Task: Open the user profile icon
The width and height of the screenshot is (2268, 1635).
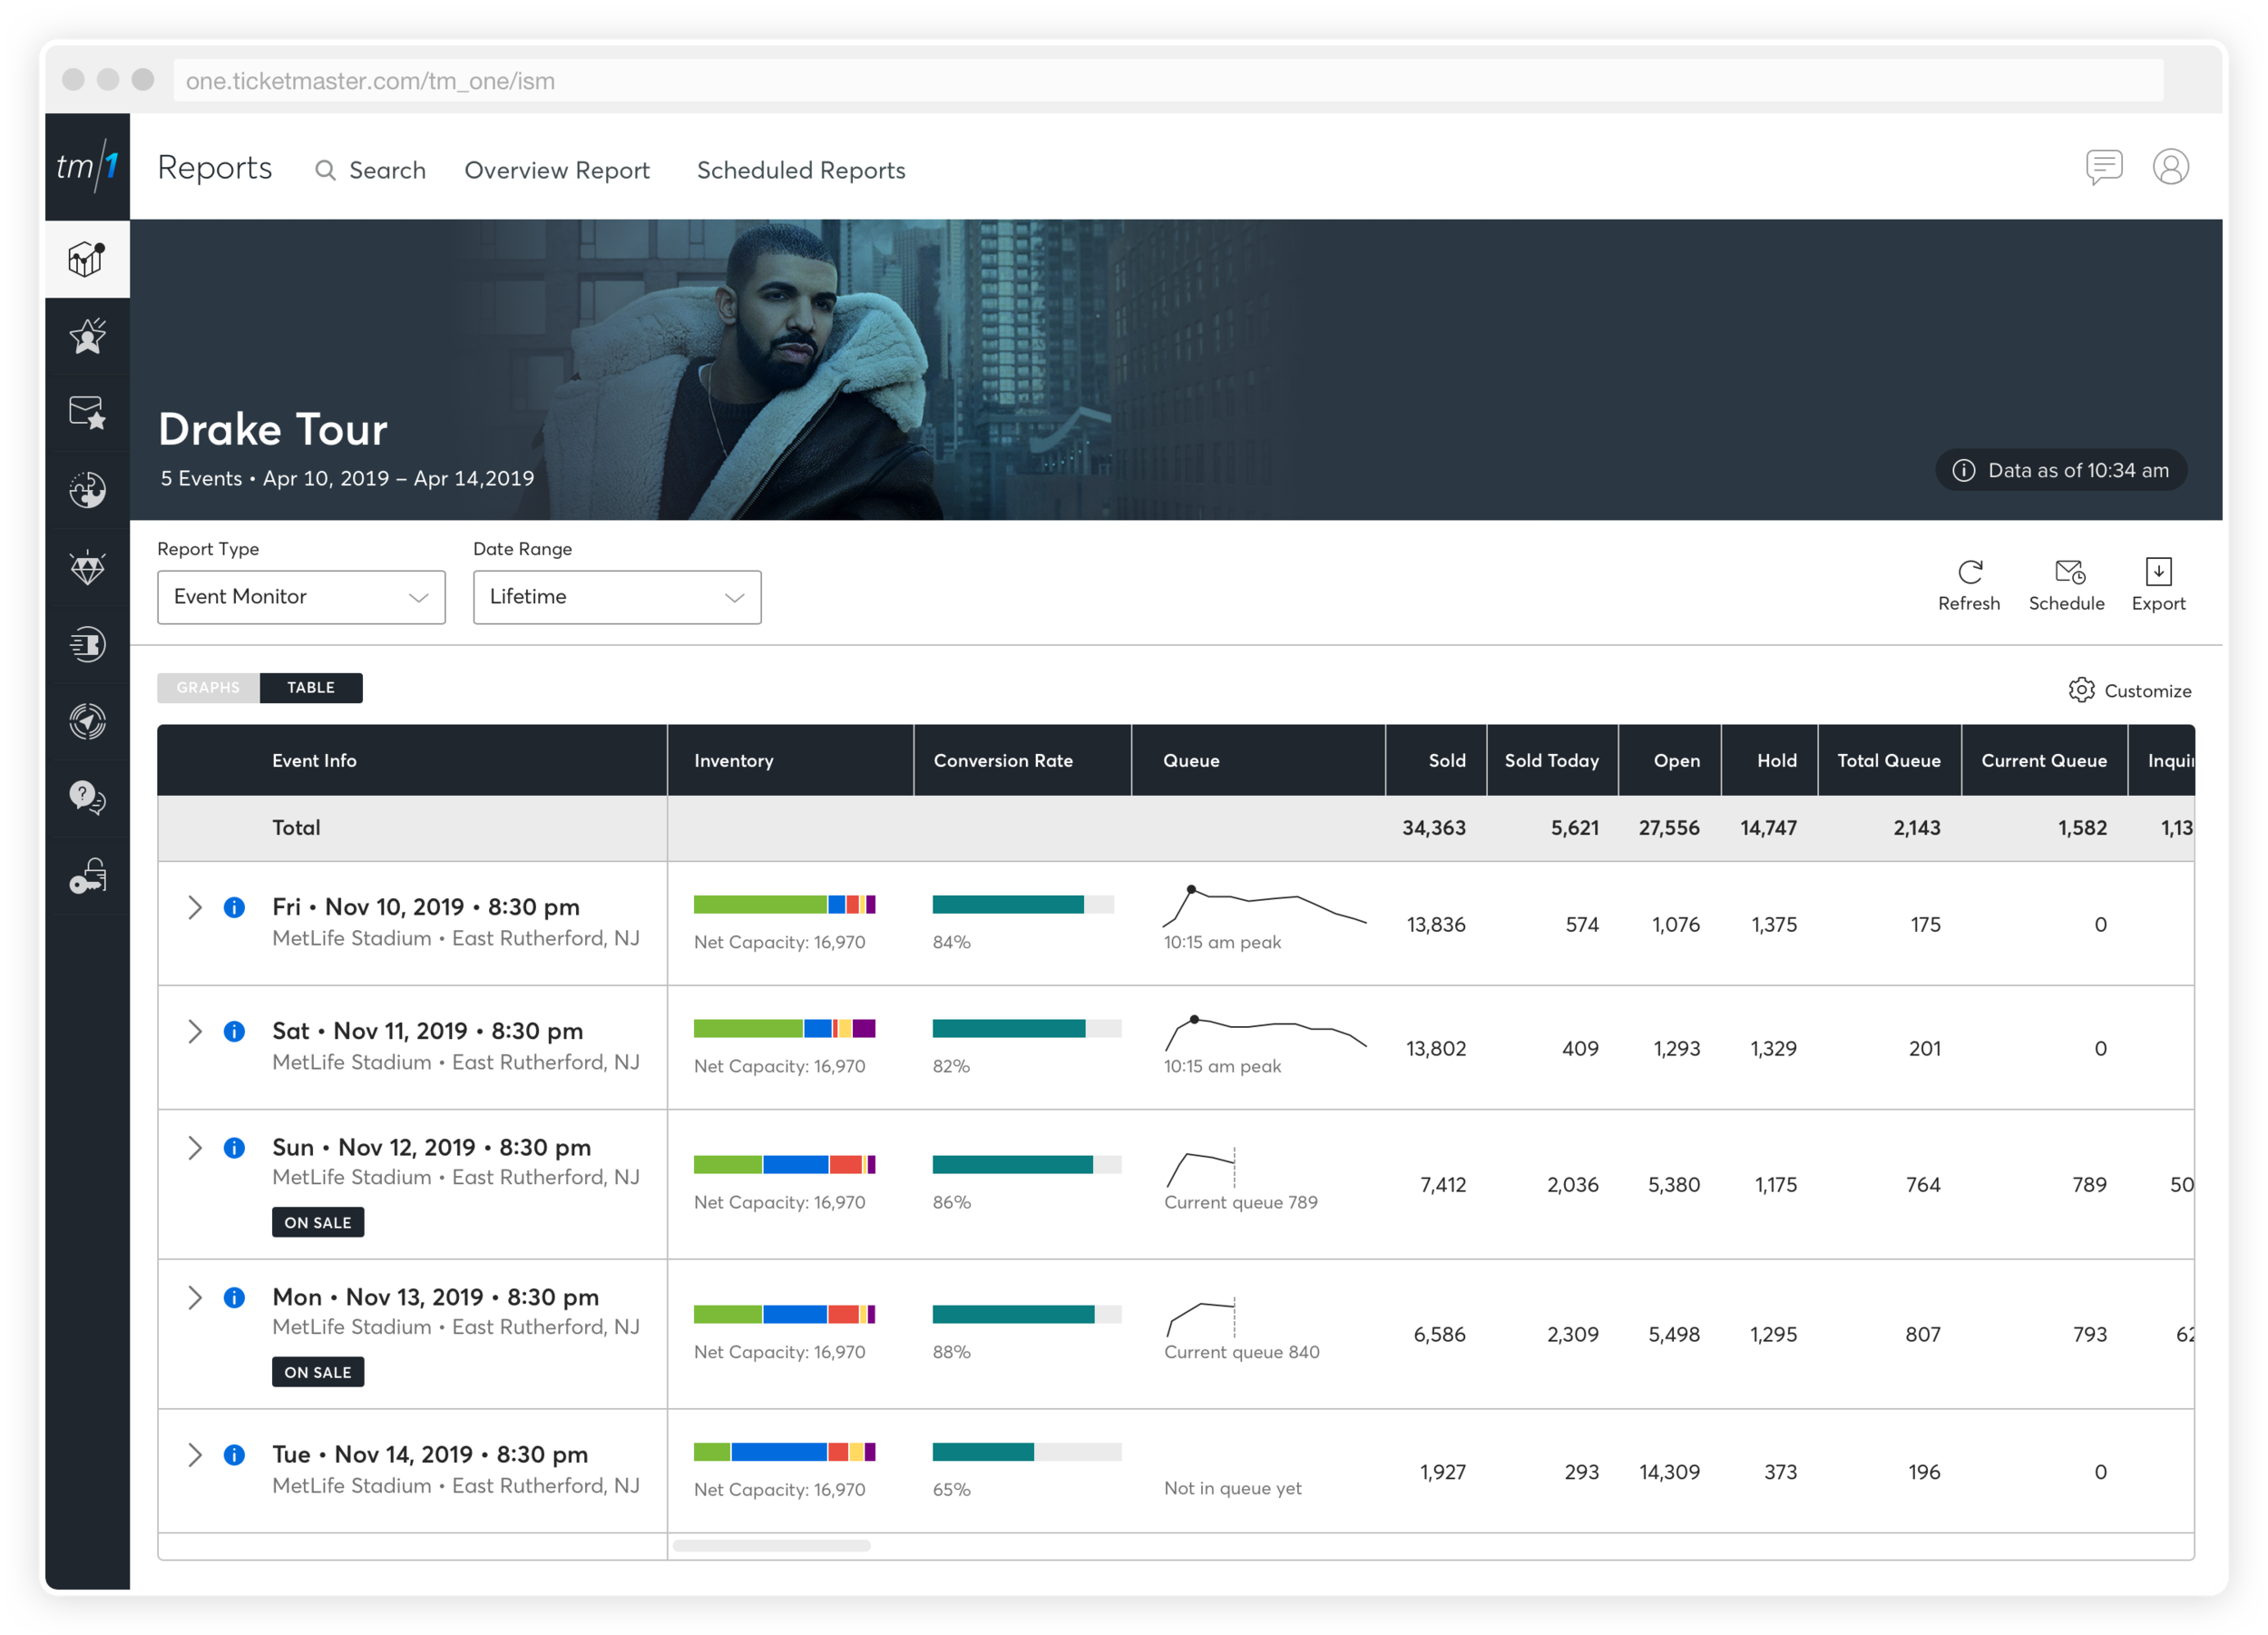Action: pyautogui.click(x=2170, y=167)
